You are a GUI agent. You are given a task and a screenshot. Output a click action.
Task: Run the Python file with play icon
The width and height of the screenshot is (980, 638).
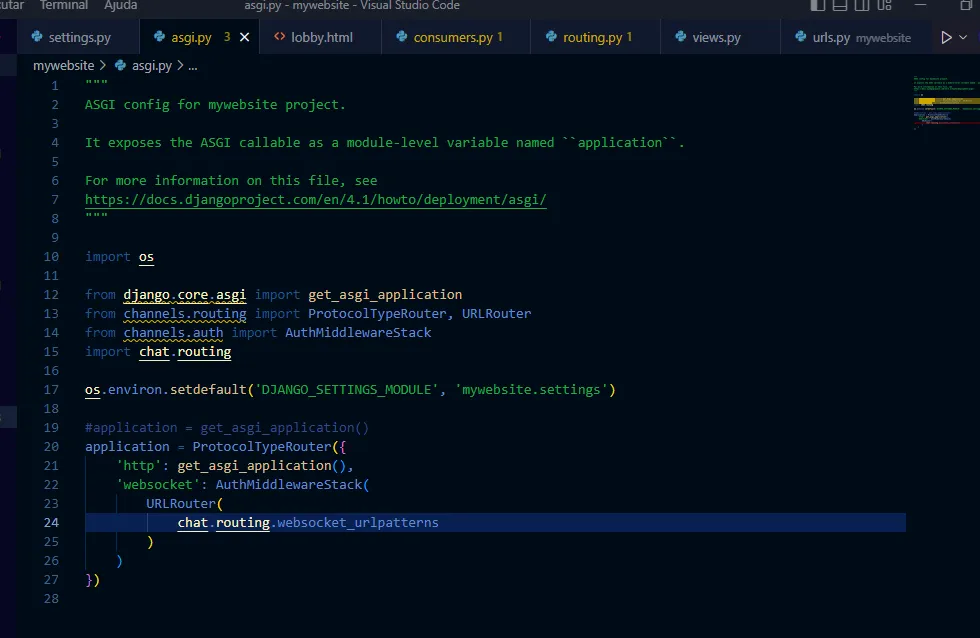[946, 38]
